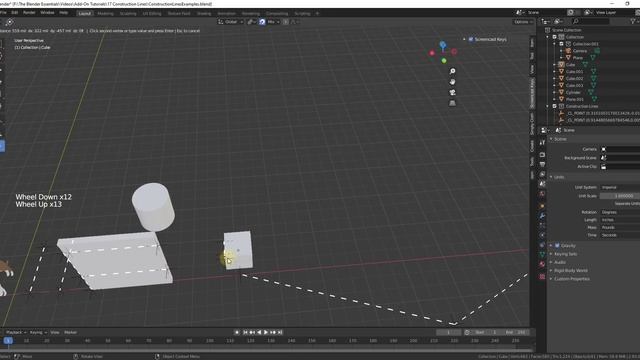Screen dimensions: 640x360
Task: Toggle Construction Lines collection checkbox
Action: tap(555, 106)
